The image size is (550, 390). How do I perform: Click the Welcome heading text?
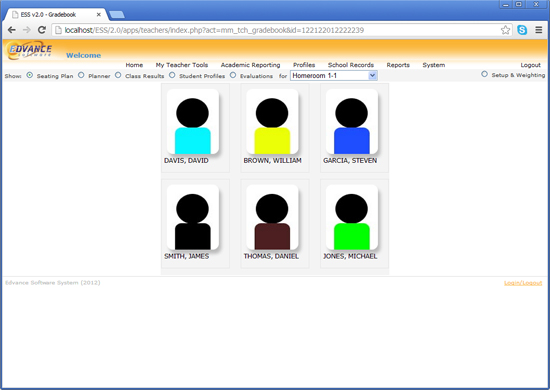tap(83, 55)
